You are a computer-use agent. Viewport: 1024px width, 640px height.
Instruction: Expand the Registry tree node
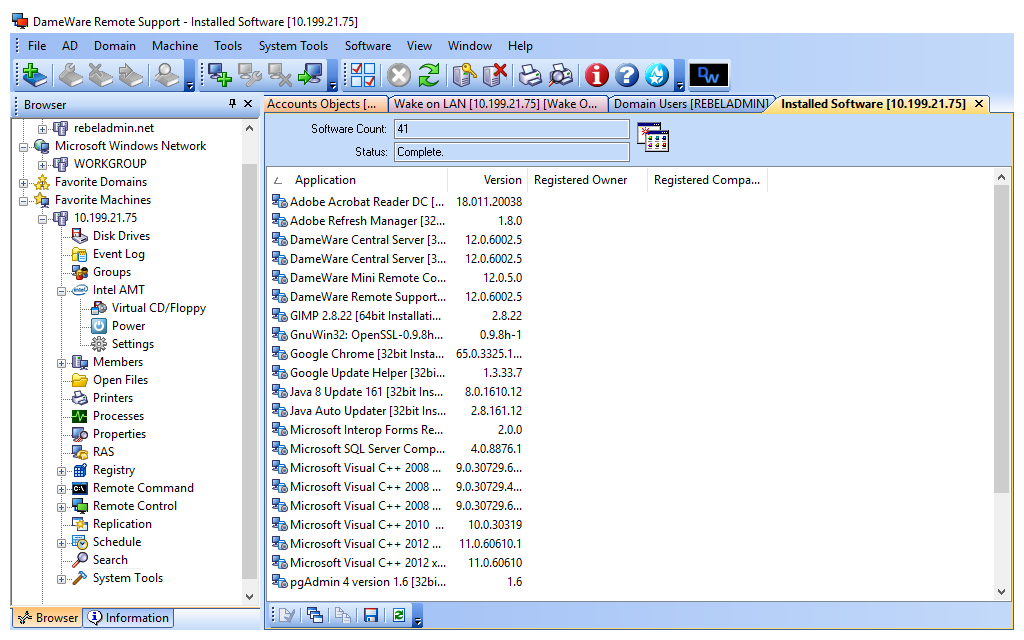[63, 470]
